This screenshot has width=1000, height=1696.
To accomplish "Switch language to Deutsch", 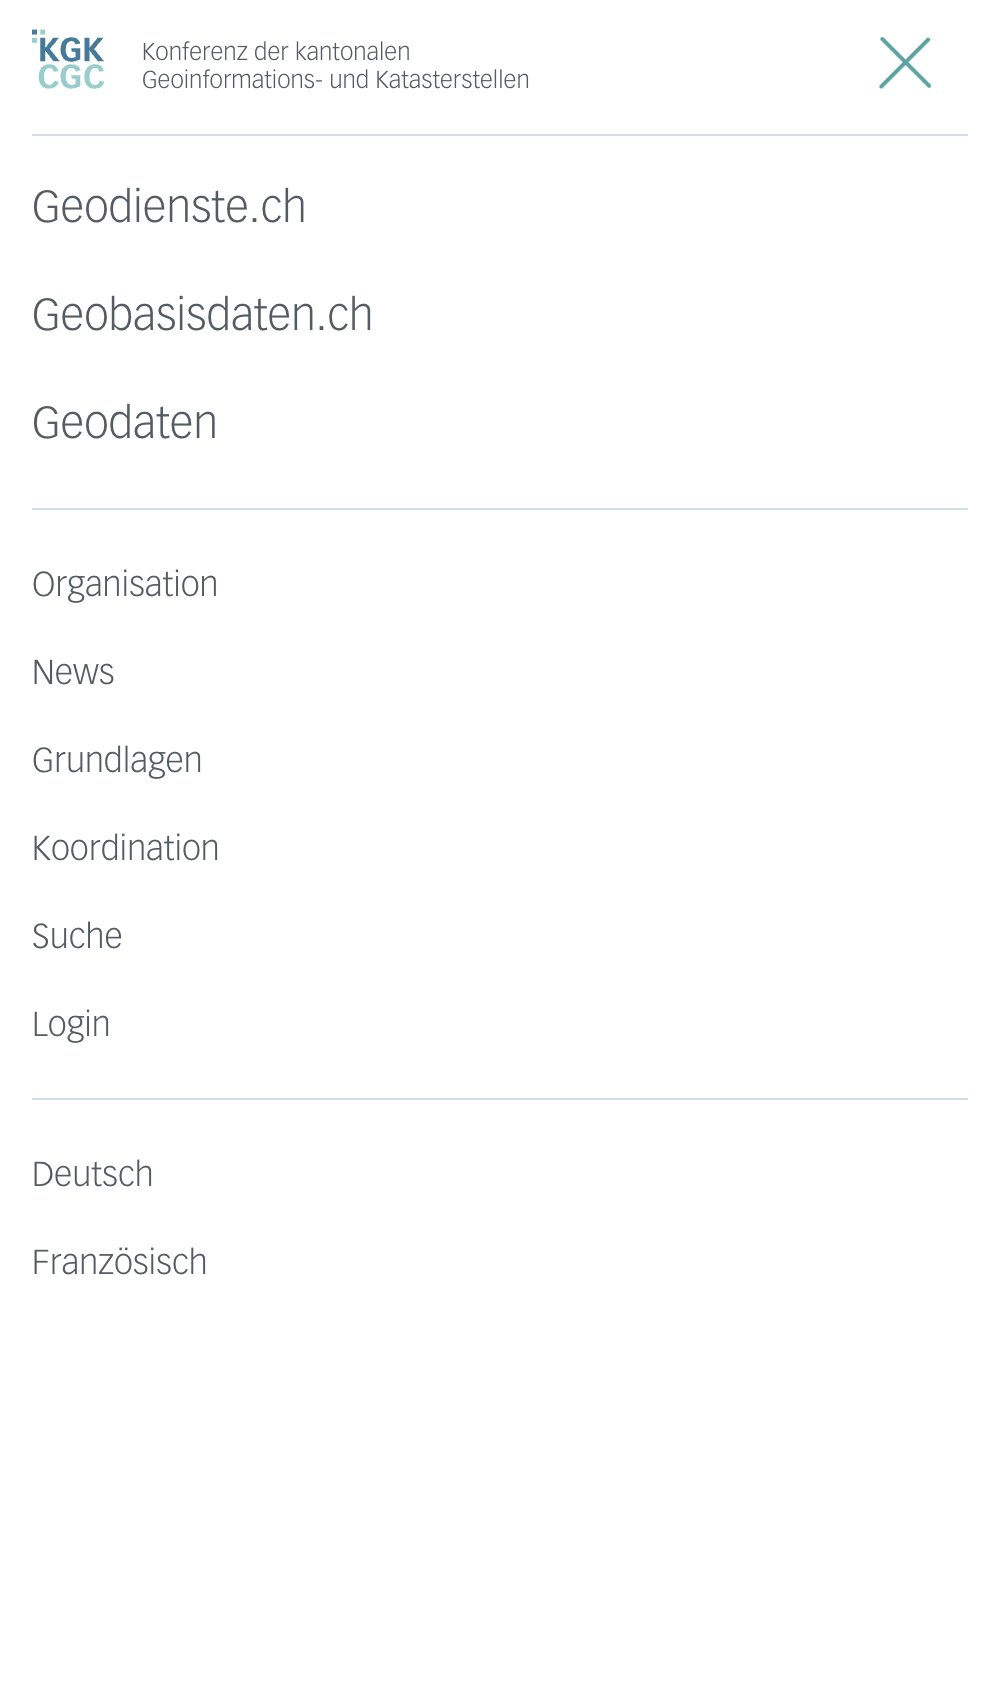I will pos(93,1173).
